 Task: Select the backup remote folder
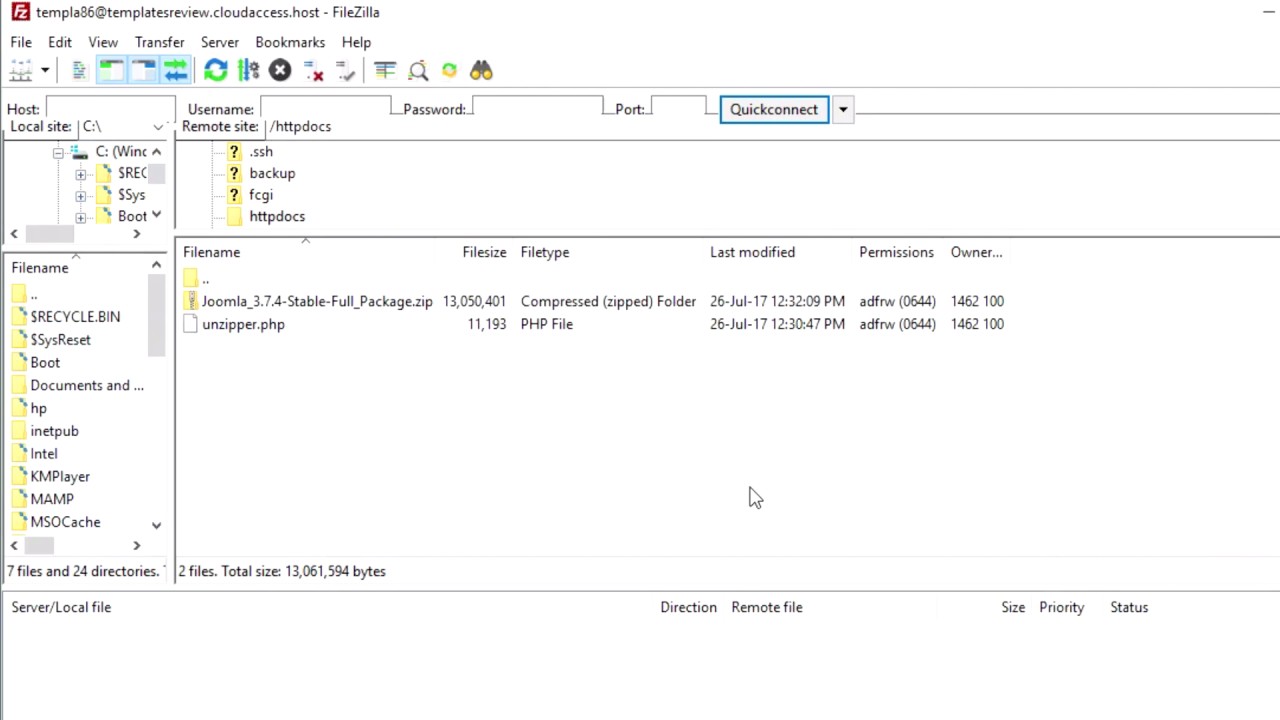pos(272,173)
